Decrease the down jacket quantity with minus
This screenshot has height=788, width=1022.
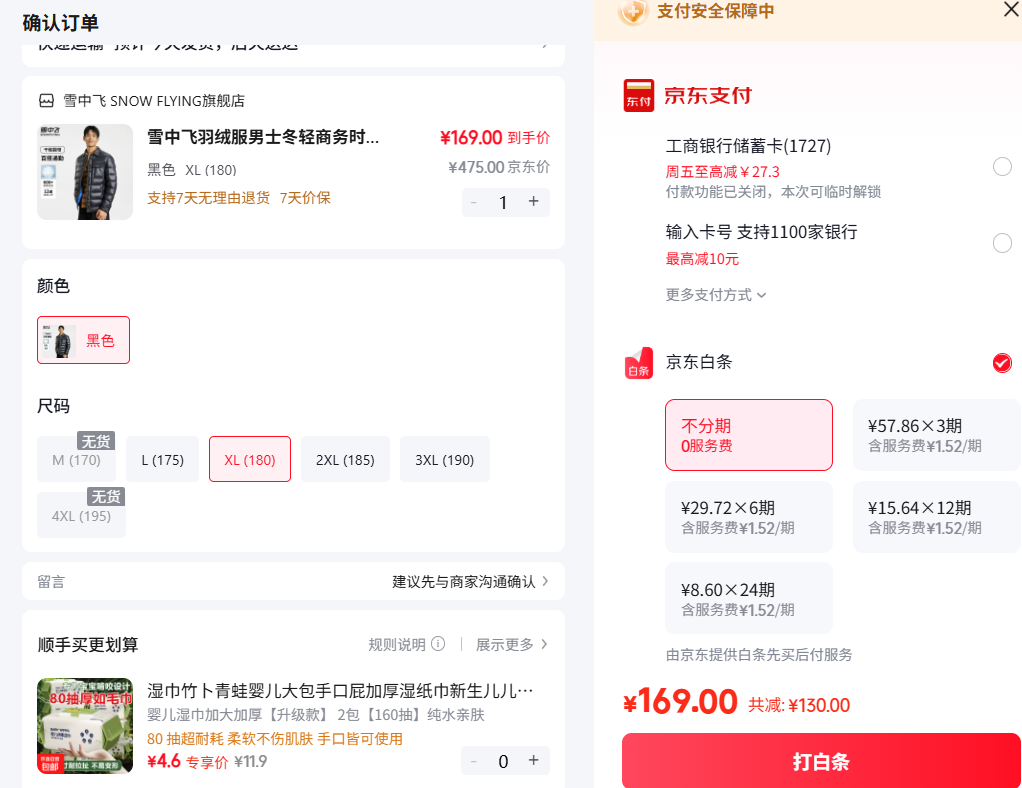pyautogui.click(x=474, y=202)
